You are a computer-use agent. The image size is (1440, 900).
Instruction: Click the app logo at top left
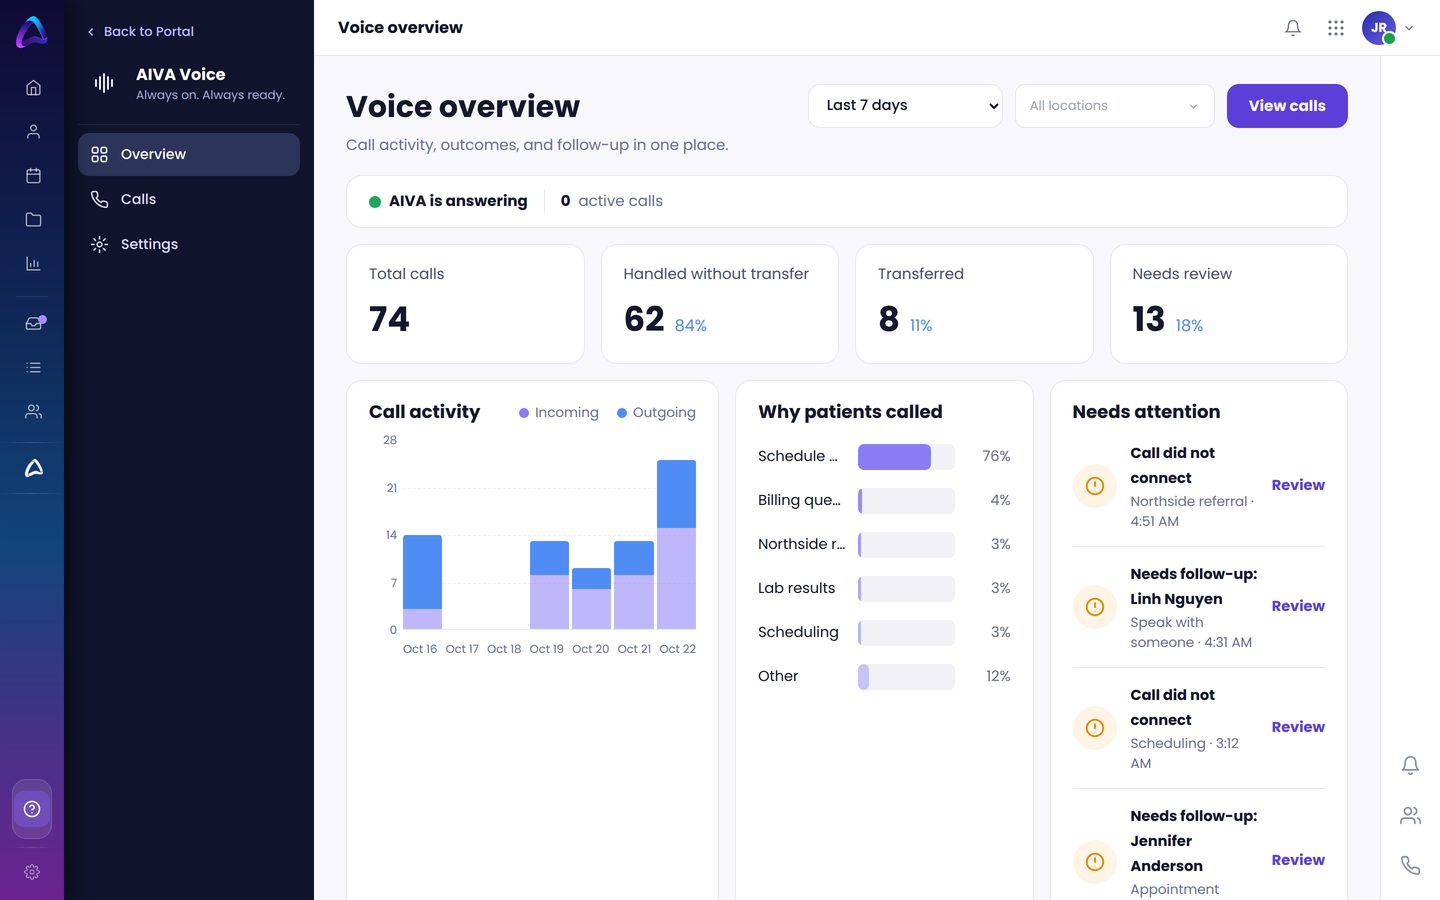[x=32, y=32]
